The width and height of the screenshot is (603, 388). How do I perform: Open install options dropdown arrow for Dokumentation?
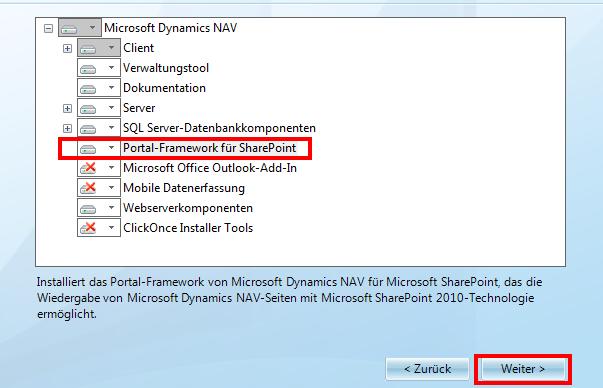click(x=111, y=88)
